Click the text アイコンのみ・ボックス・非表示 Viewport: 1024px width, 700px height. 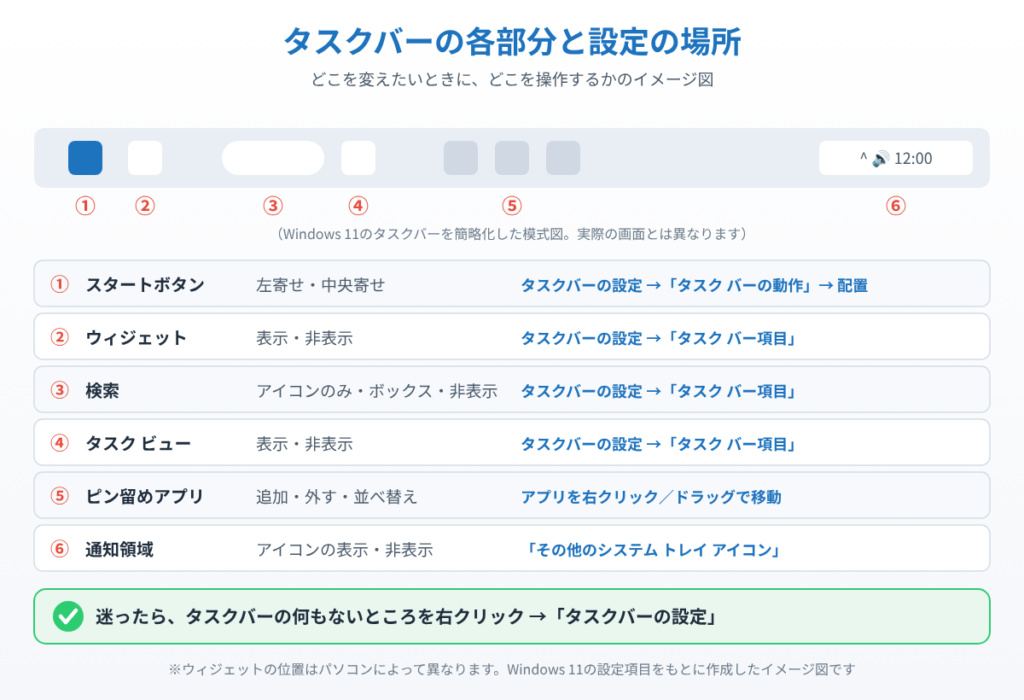pos(377,391)
